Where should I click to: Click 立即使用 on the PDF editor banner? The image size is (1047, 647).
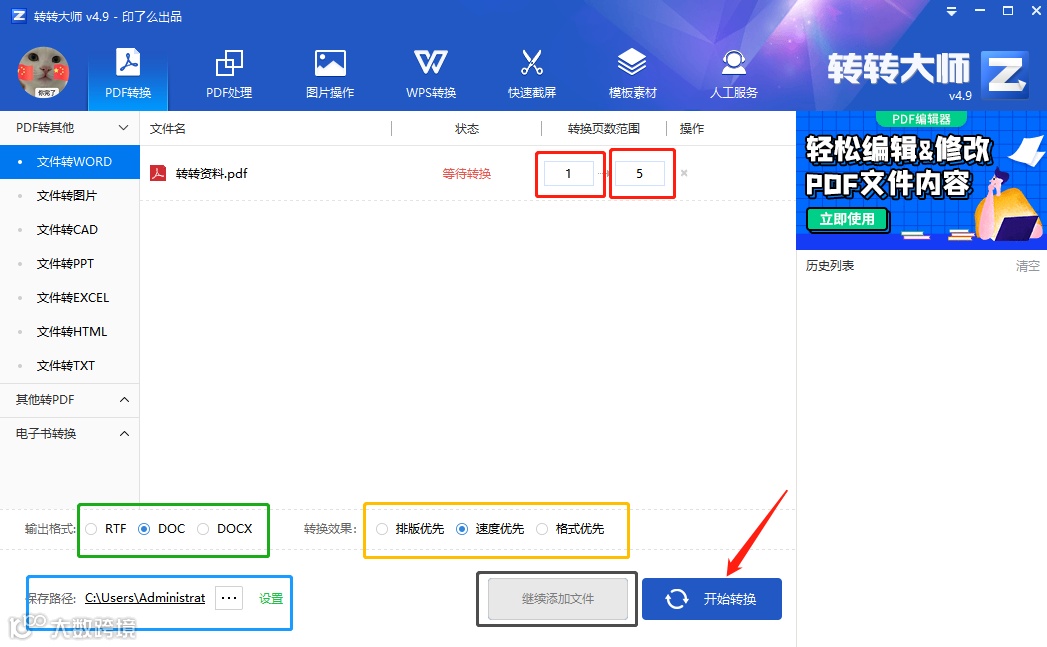point(847,219)
